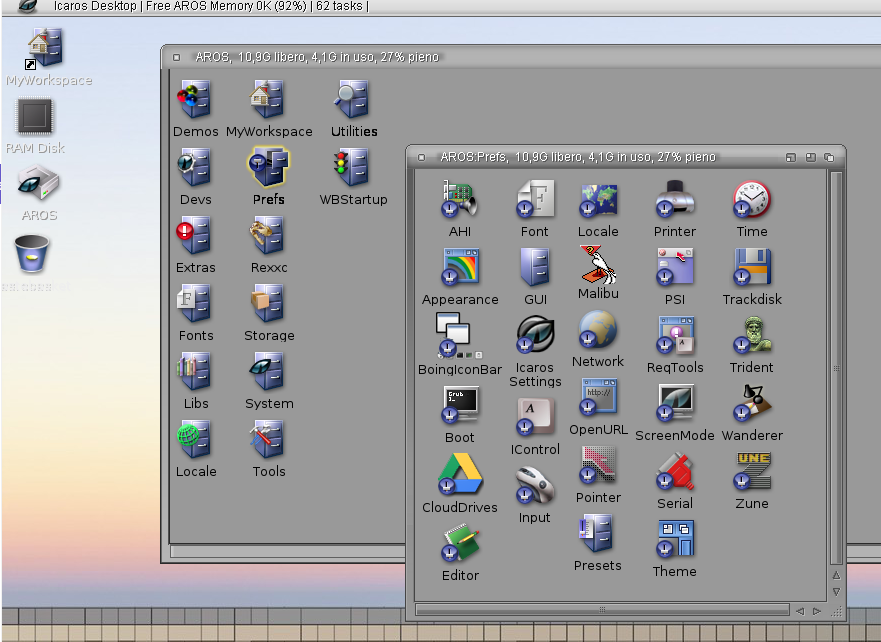The height and width of the screenshot is (642, 881).
Task: Open Locale icon in AROS:Prefs window
Action: [x=598, y=199]
